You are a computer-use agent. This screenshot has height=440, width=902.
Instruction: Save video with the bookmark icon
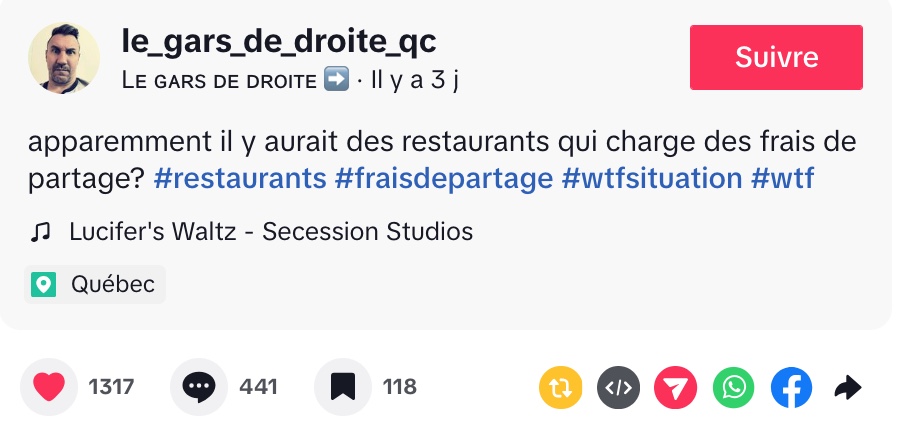coord(343,387)
